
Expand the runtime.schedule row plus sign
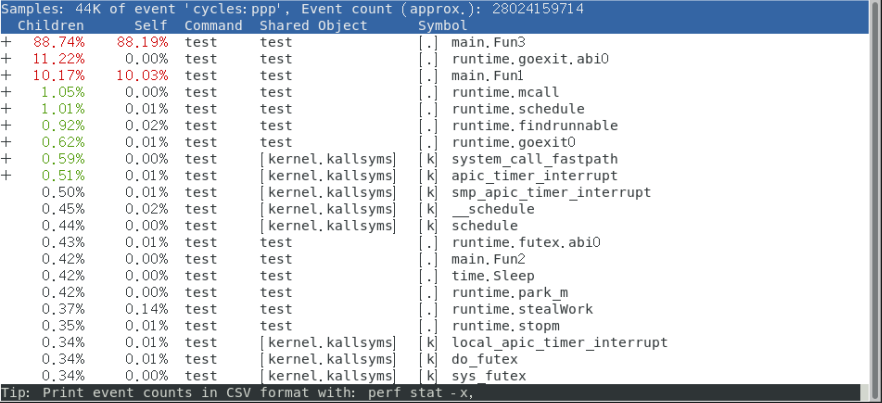(x=6, y=109)
